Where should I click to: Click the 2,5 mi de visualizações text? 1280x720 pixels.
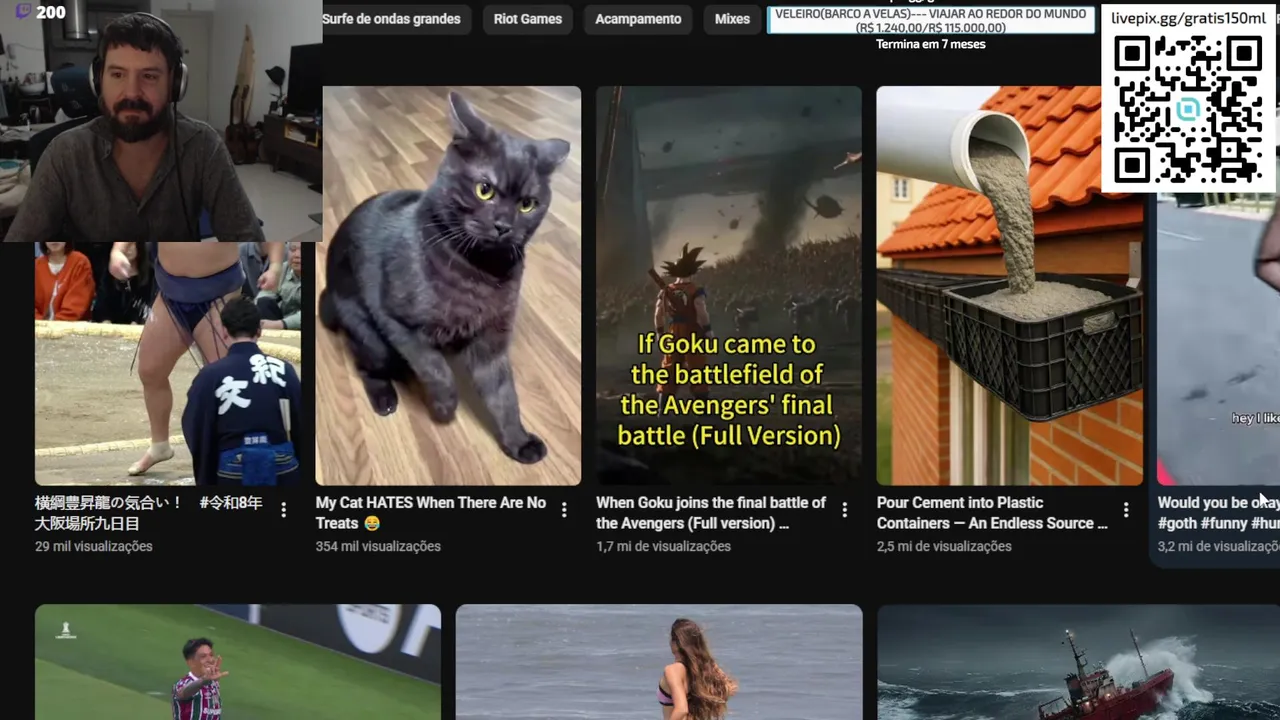click(x=944, y=546)
